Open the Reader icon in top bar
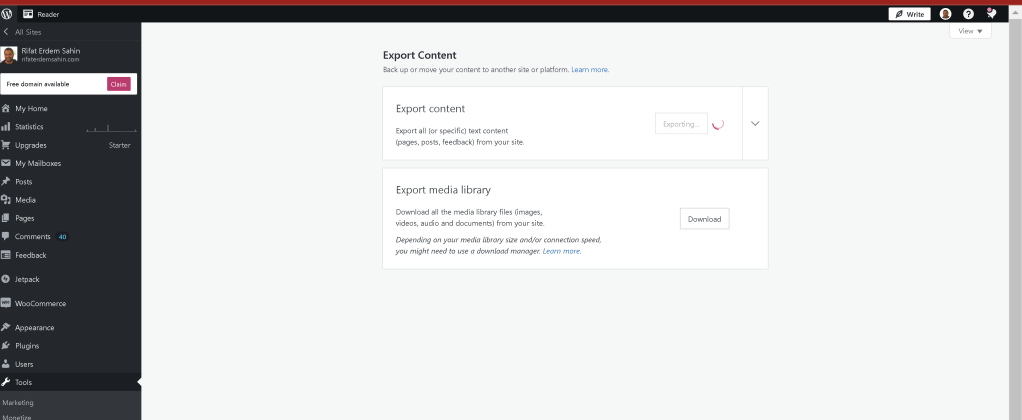The height and width of the screenshot is (420, 1022). [28, 14]
